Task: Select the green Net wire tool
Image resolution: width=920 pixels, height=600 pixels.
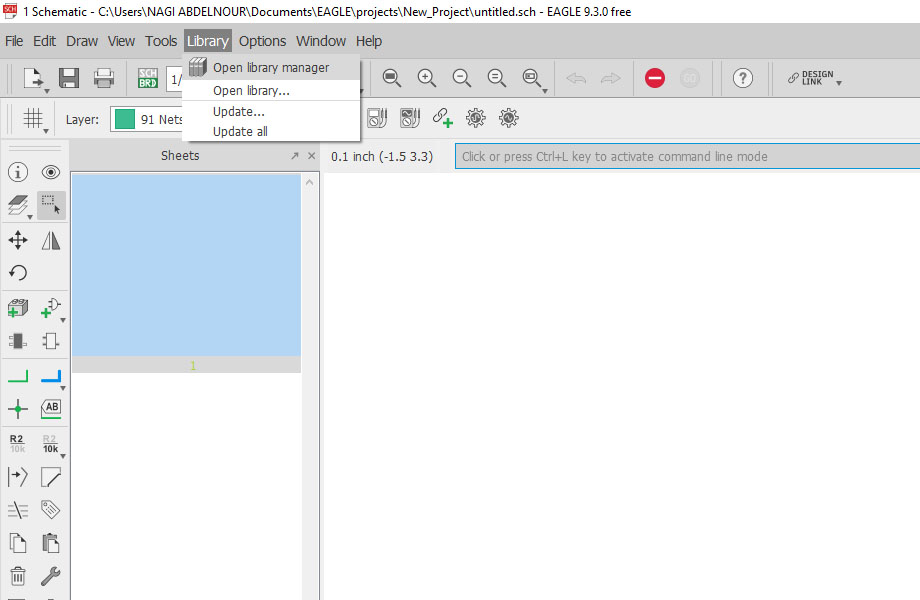Action: [x=18, y=376]
